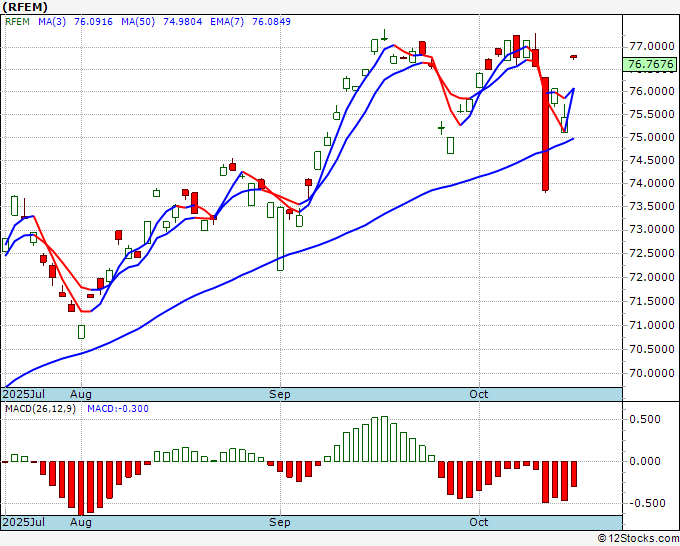This screenshot has width=680, height=546.
Task: Click the 72.5000 price axis label
Action: (x=652, y=253)
